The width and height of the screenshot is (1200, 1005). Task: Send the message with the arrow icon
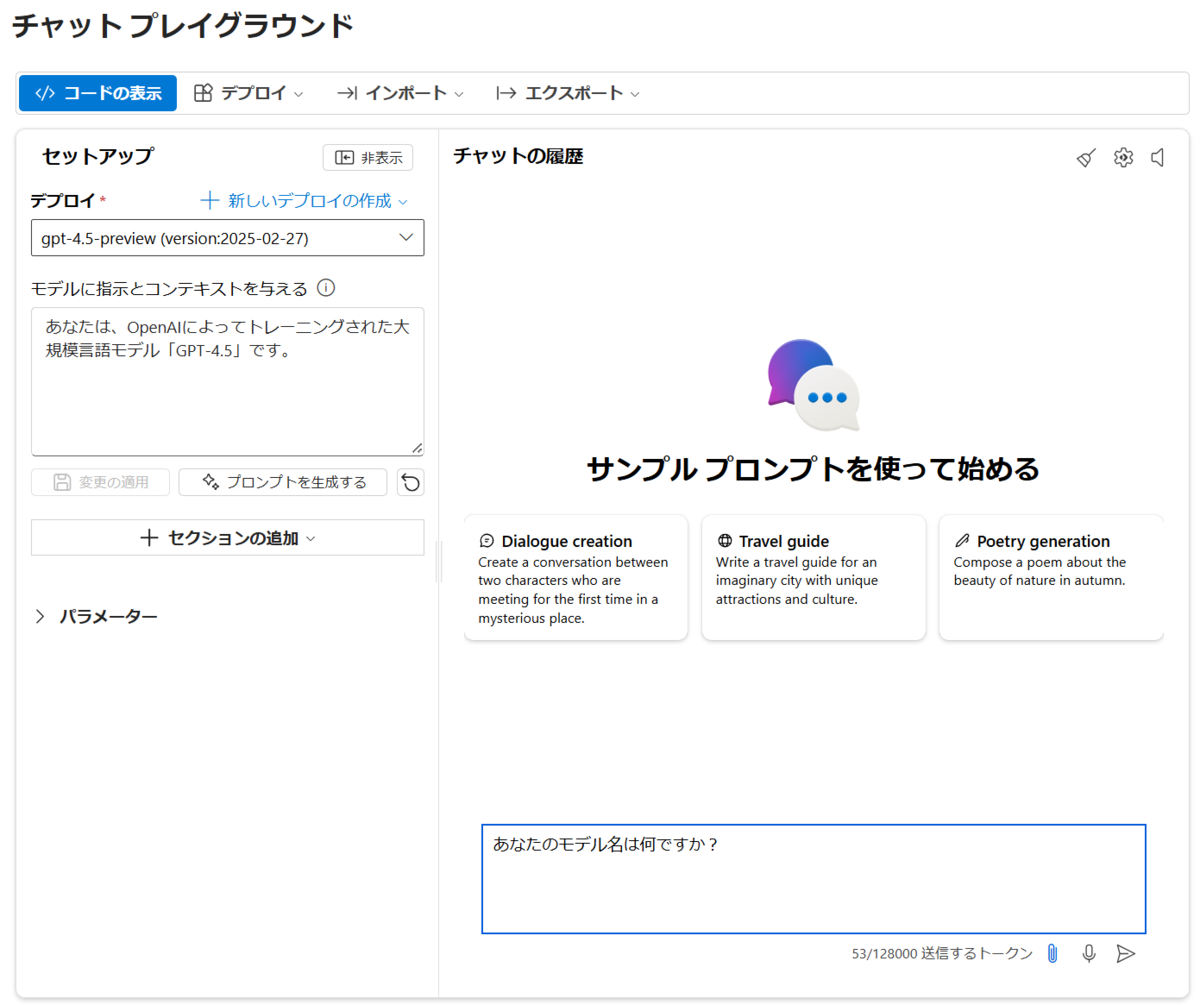pyautogui.click(x=1126, y=954)
